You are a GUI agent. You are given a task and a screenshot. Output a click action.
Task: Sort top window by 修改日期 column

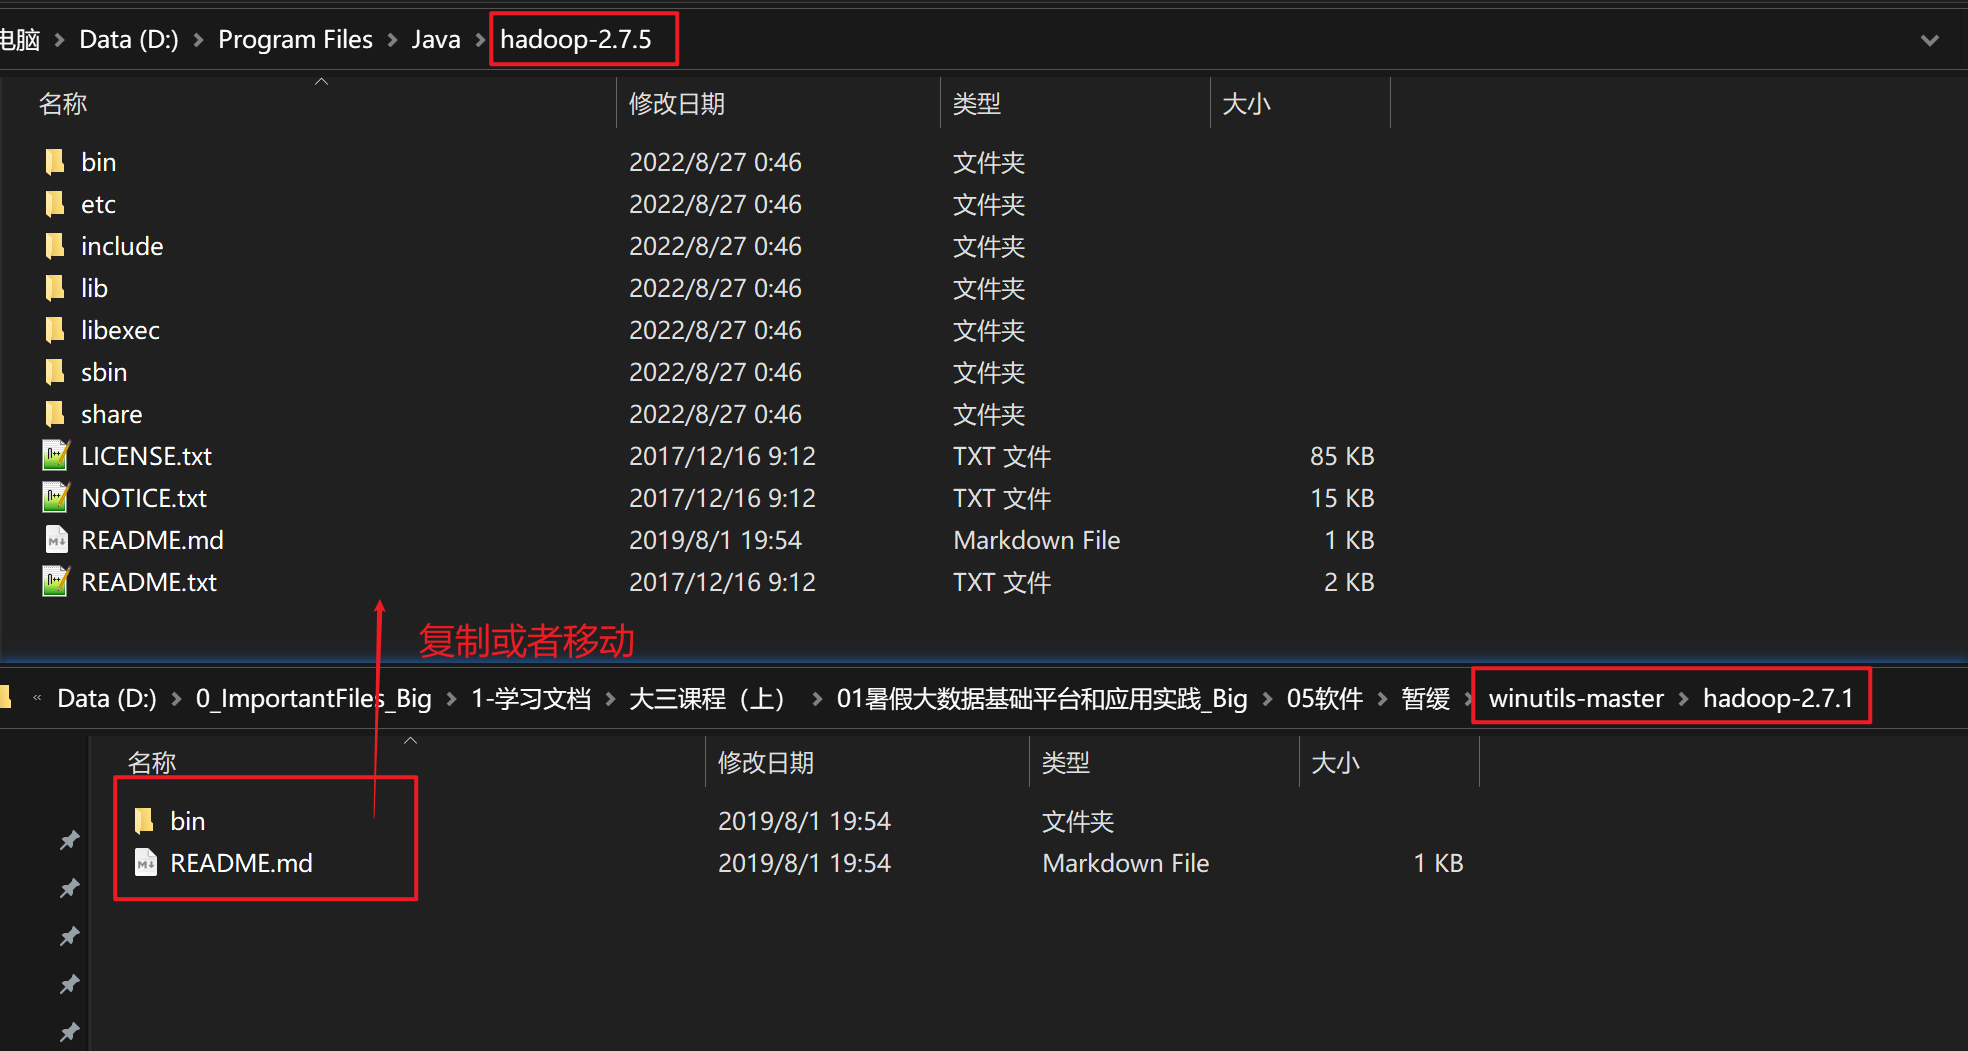(677, 104)
